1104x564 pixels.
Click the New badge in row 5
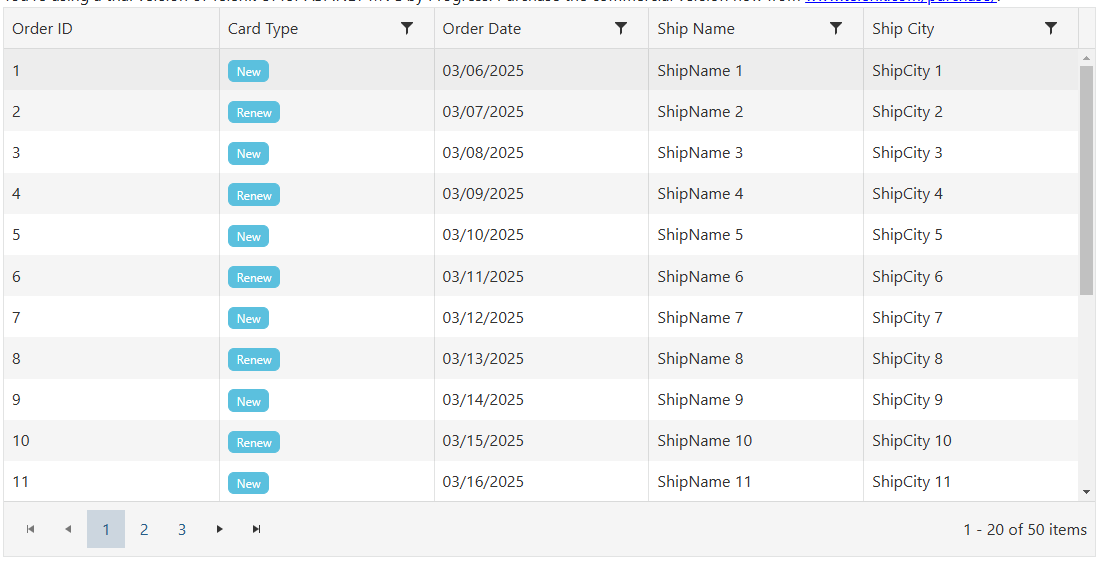[249, 236]
